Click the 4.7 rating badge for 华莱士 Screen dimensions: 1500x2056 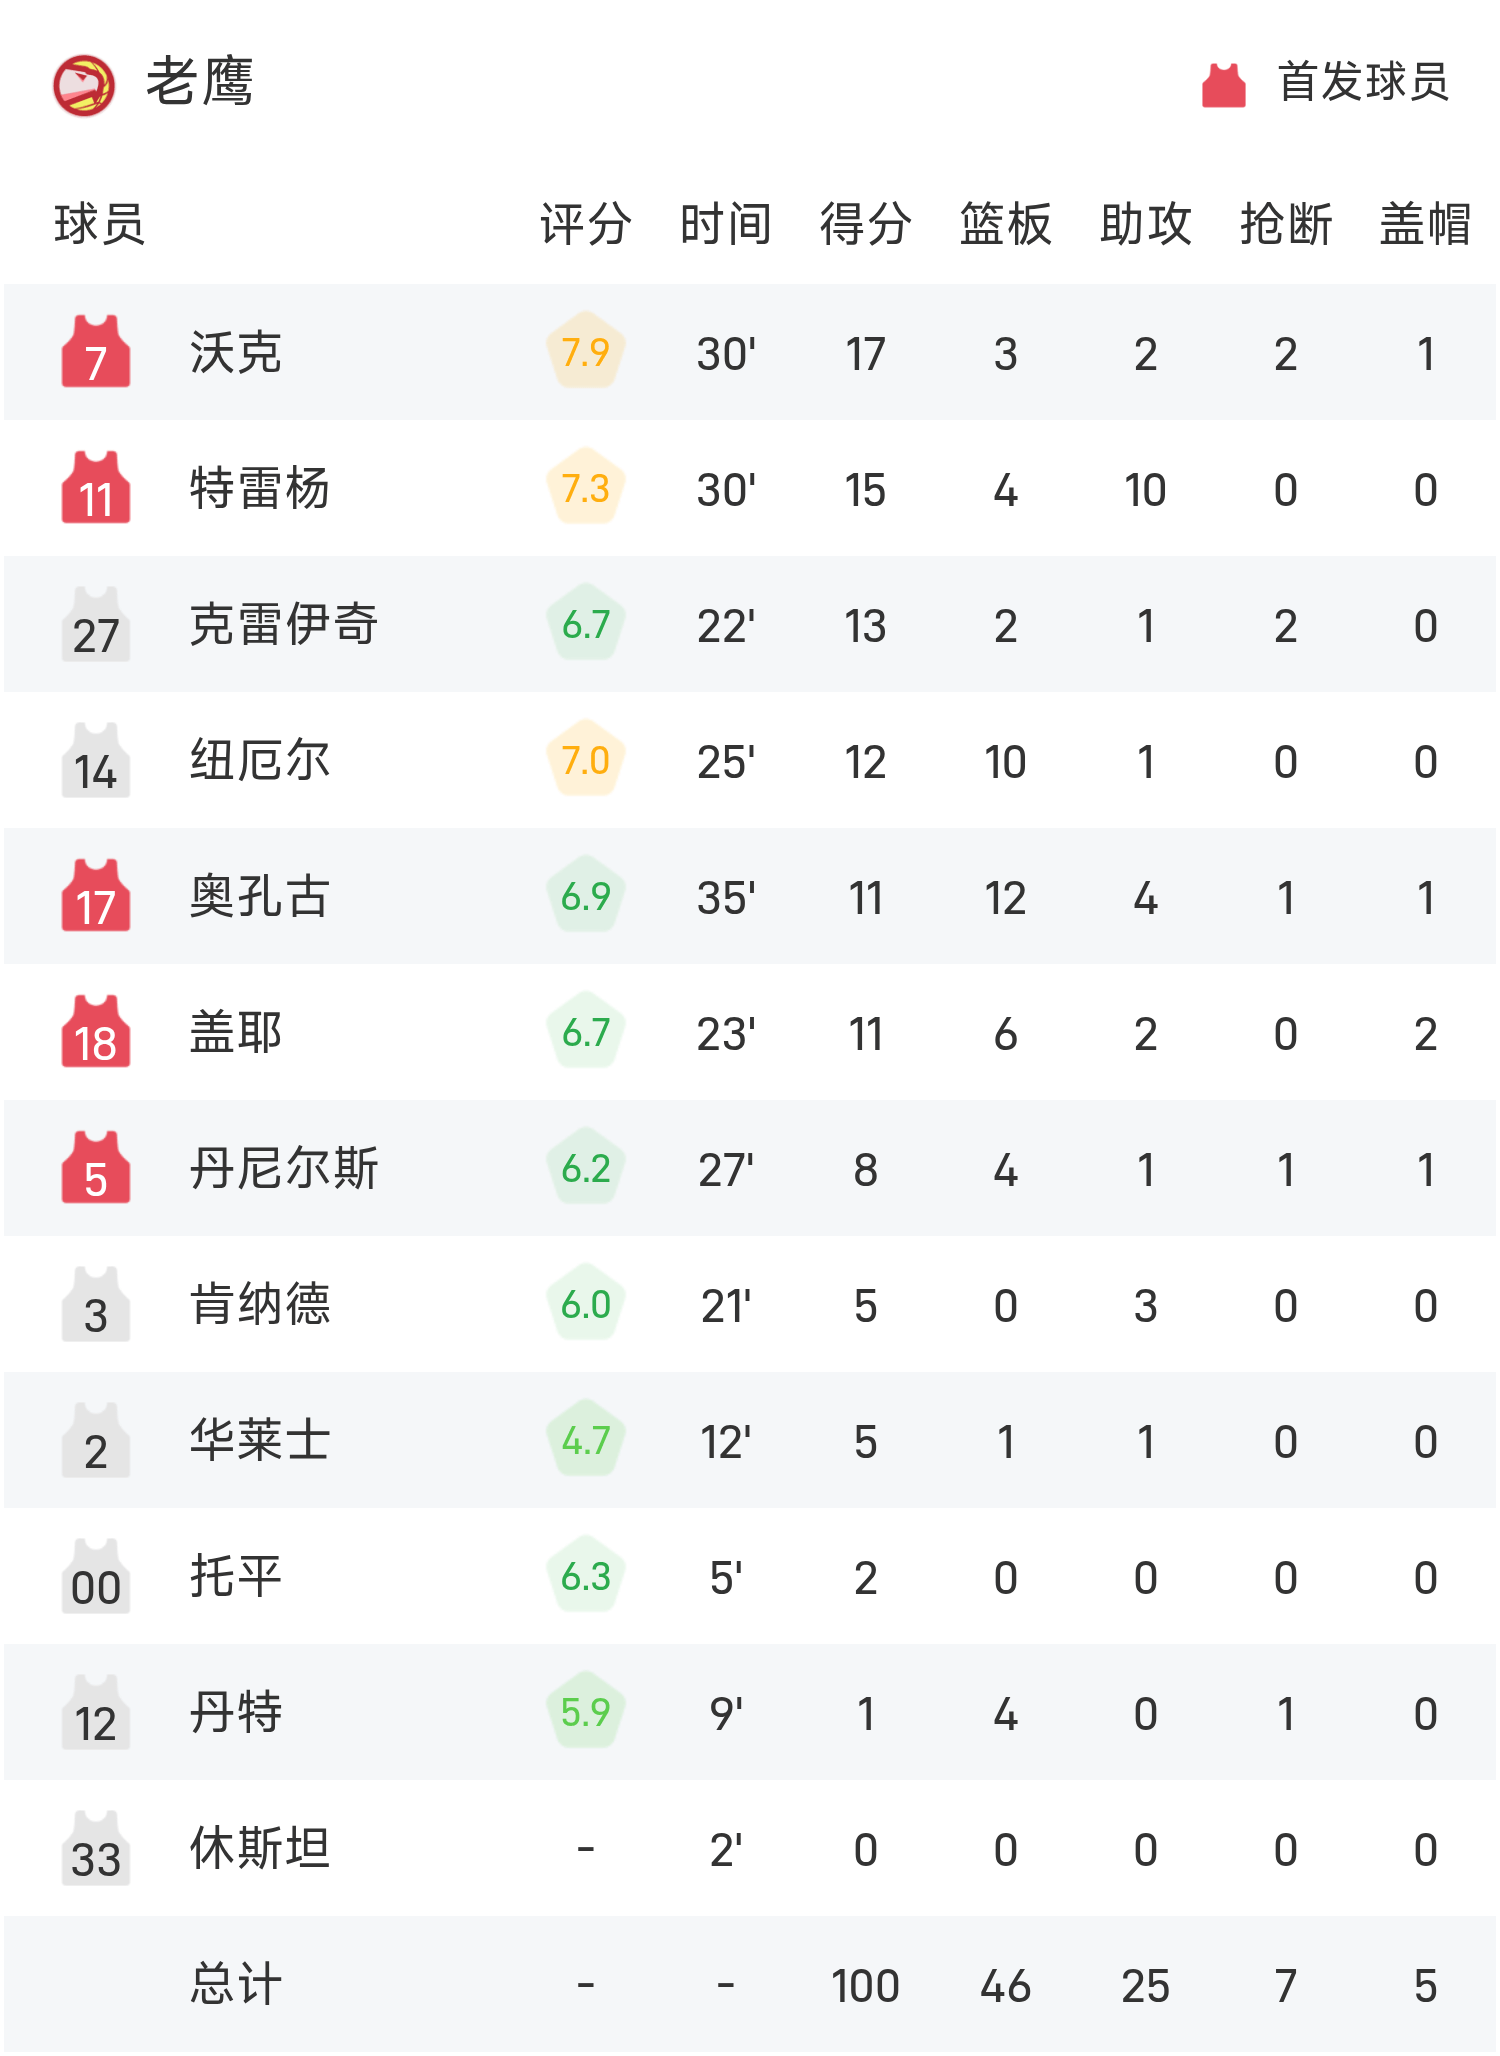click(x=586, y=1441)
